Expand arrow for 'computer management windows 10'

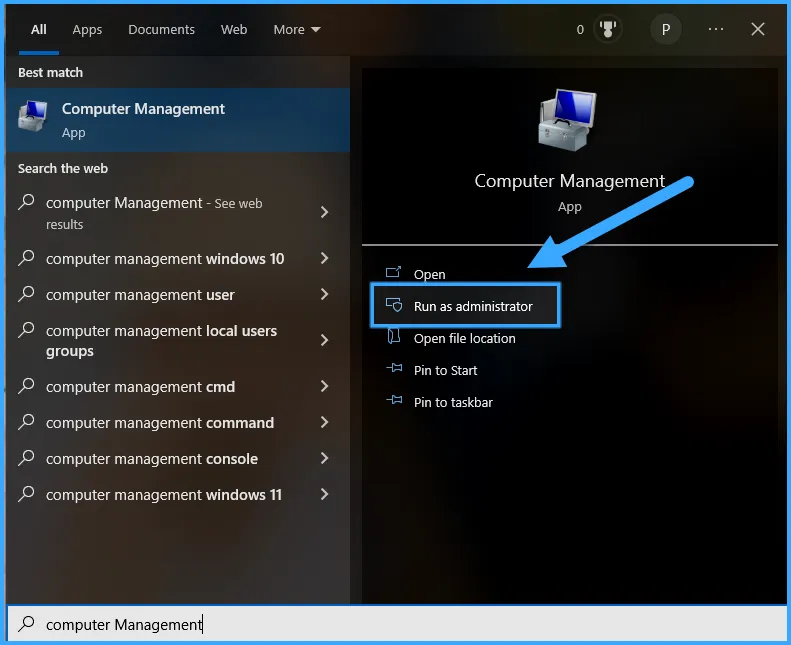pos(324,258)
